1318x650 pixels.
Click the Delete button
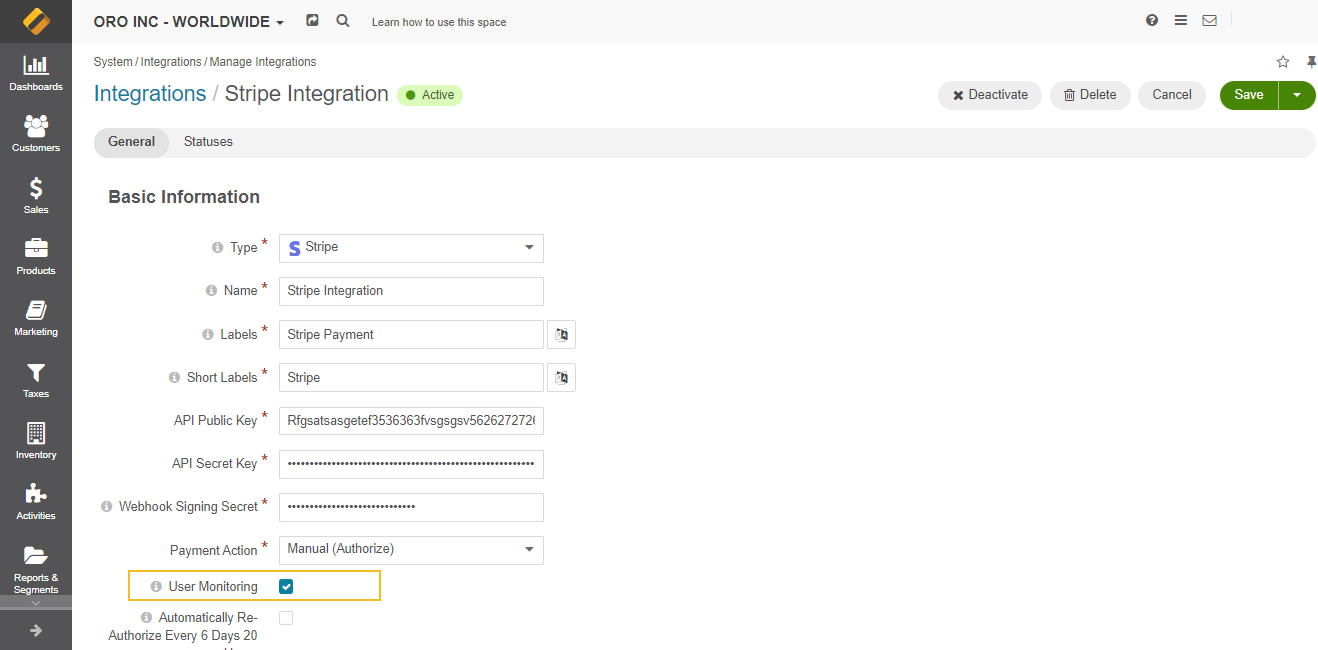(1090, 95)
